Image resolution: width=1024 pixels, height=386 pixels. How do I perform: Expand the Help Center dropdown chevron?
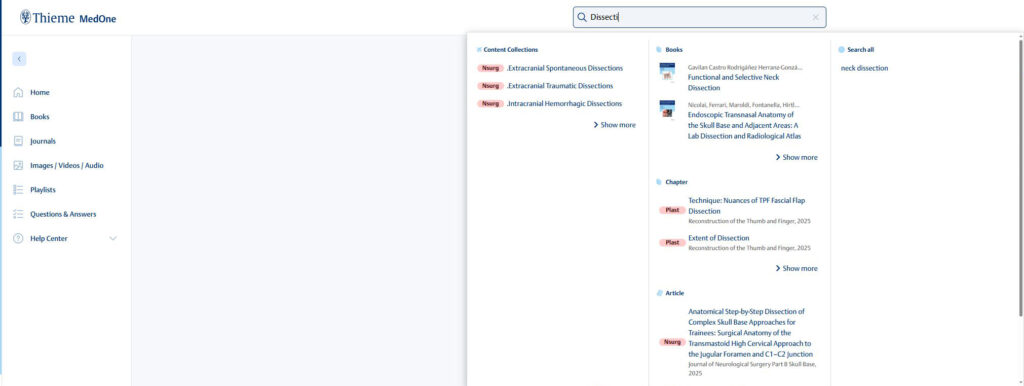pyautogui.click(x=113, y=238)
